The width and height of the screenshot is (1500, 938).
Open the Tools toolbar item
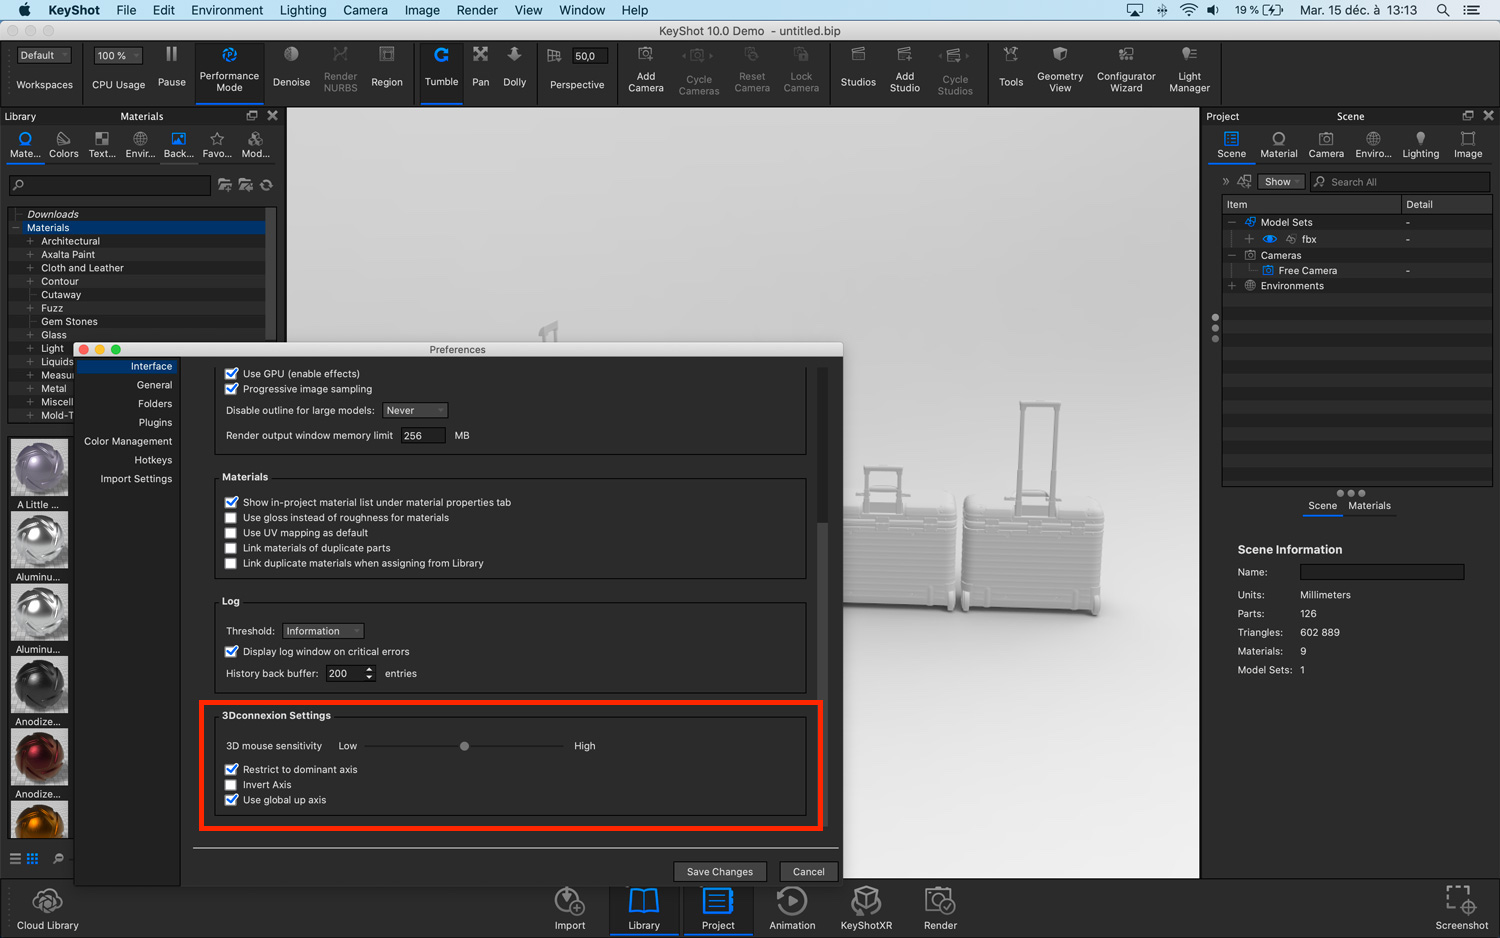click(1011, 66)
